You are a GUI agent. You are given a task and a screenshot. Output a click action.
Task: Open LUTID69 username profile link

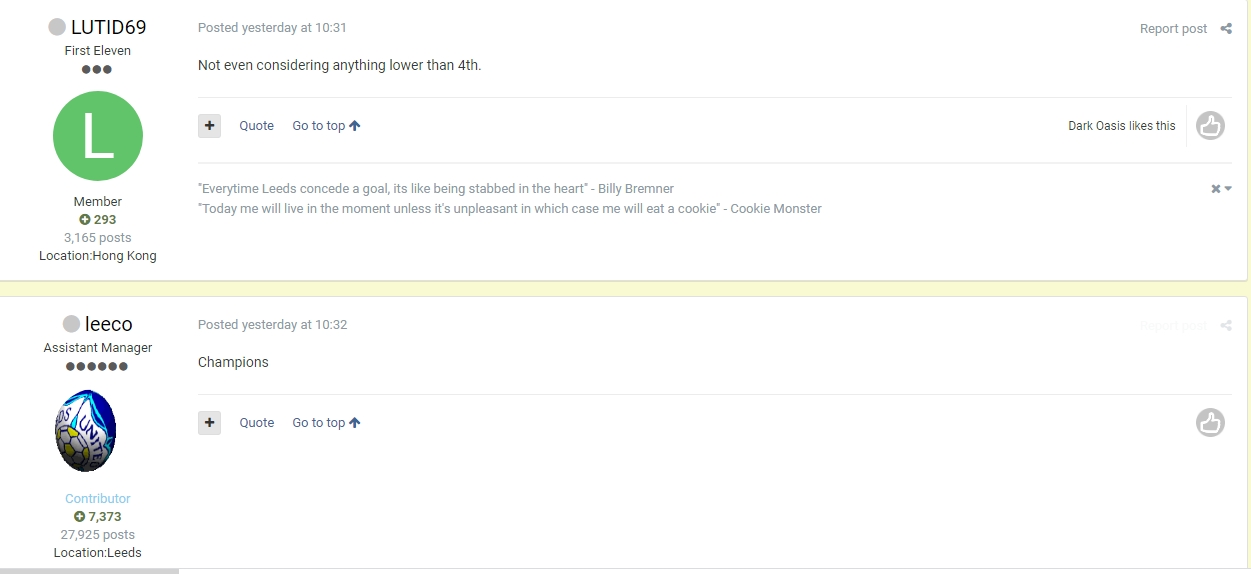pos(109,27)
